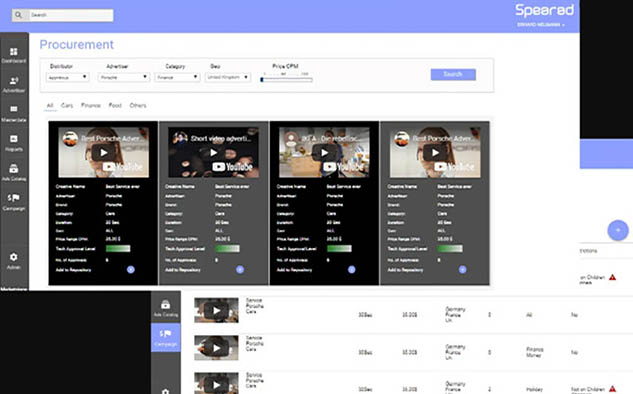Click inside the top Search input field
Viewport: 633px width, 394px height.
(71, 15)
